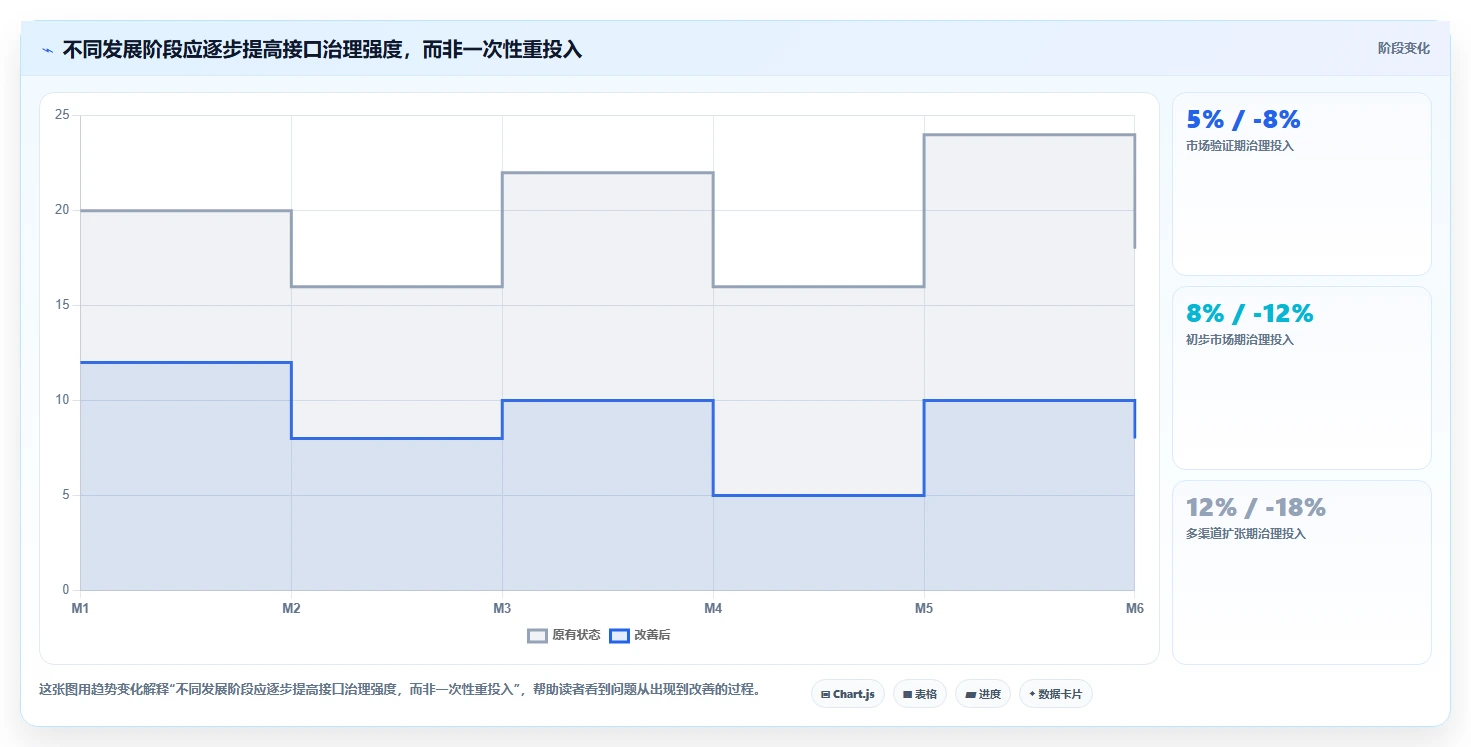Screen dimensions: 1471x747
Task: Click the lightning icon beside the title
Action: tap(47, 50)
